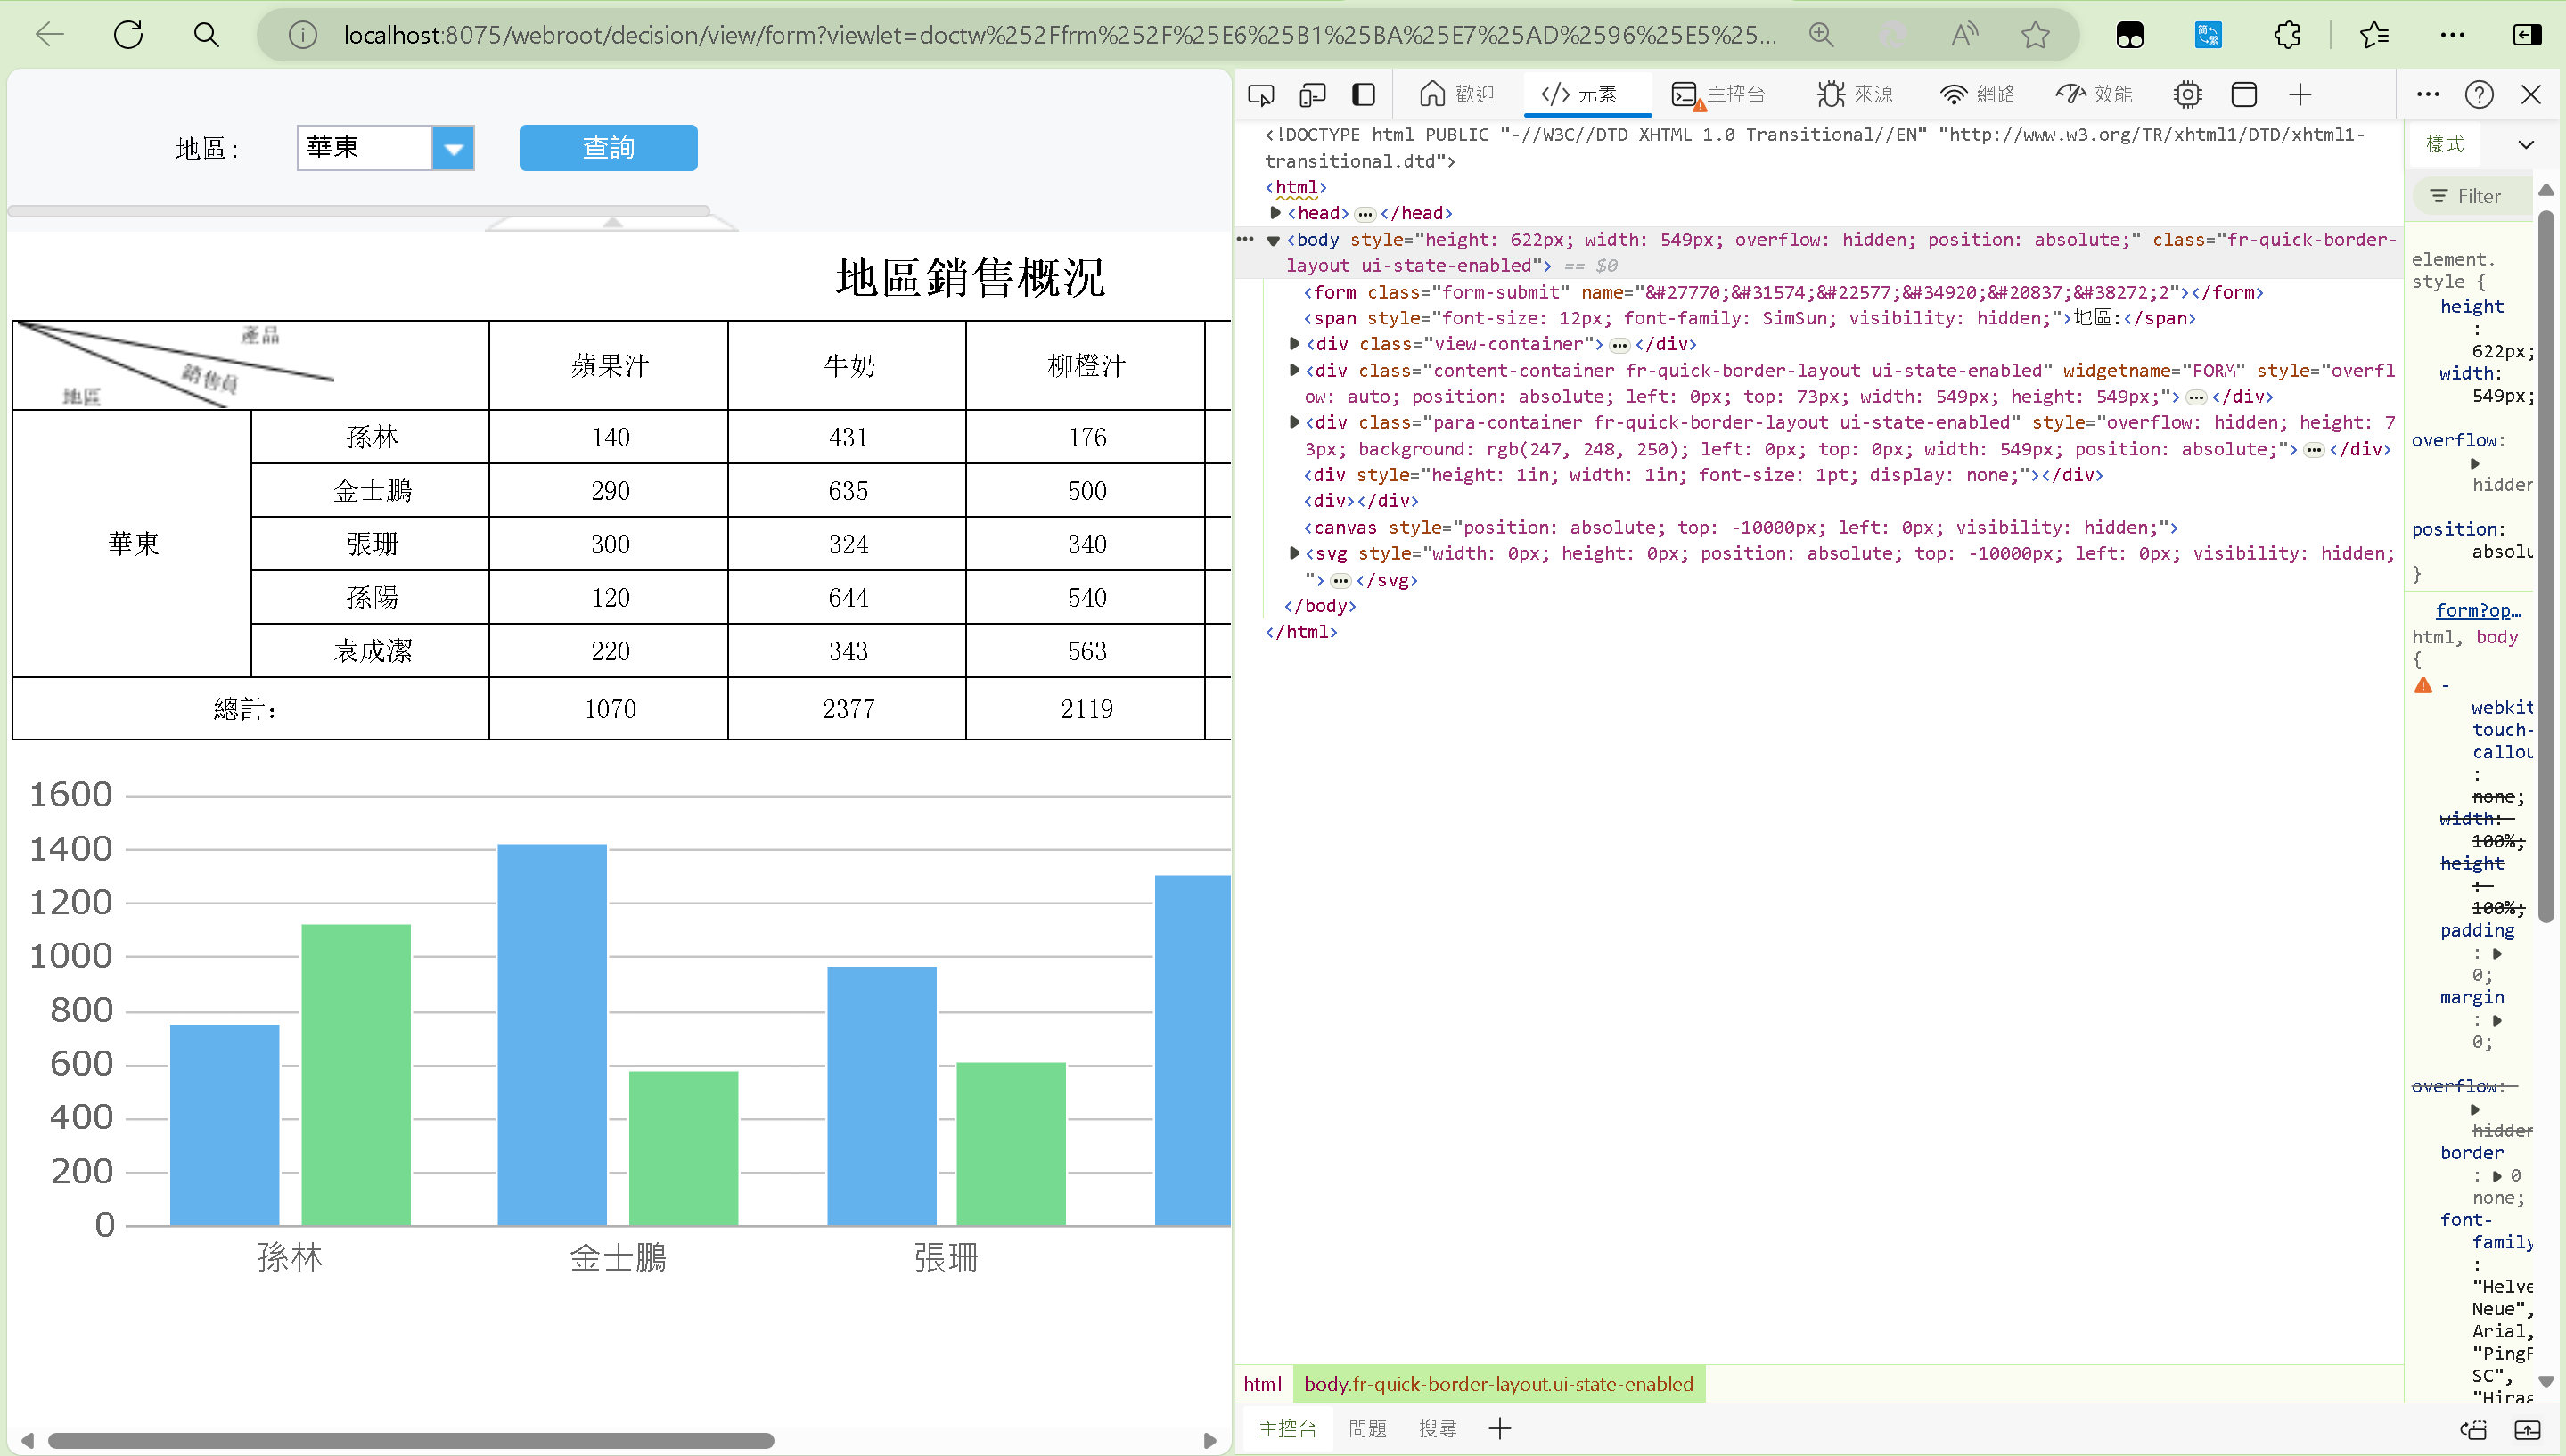This screenshot has width=2566, height=1456.
Task: Collapse the body element node
Action: [1273, 240]
